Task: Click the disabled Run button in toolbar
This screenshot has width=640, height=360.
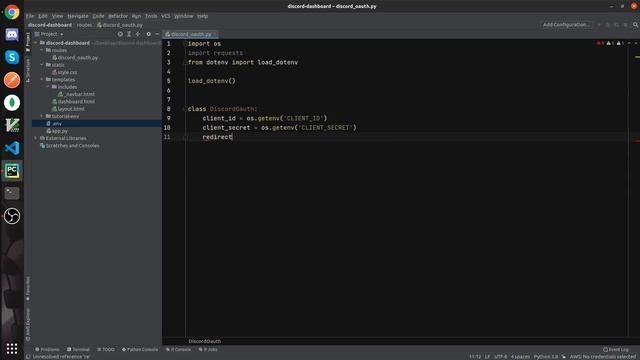Action: [599, 25]
